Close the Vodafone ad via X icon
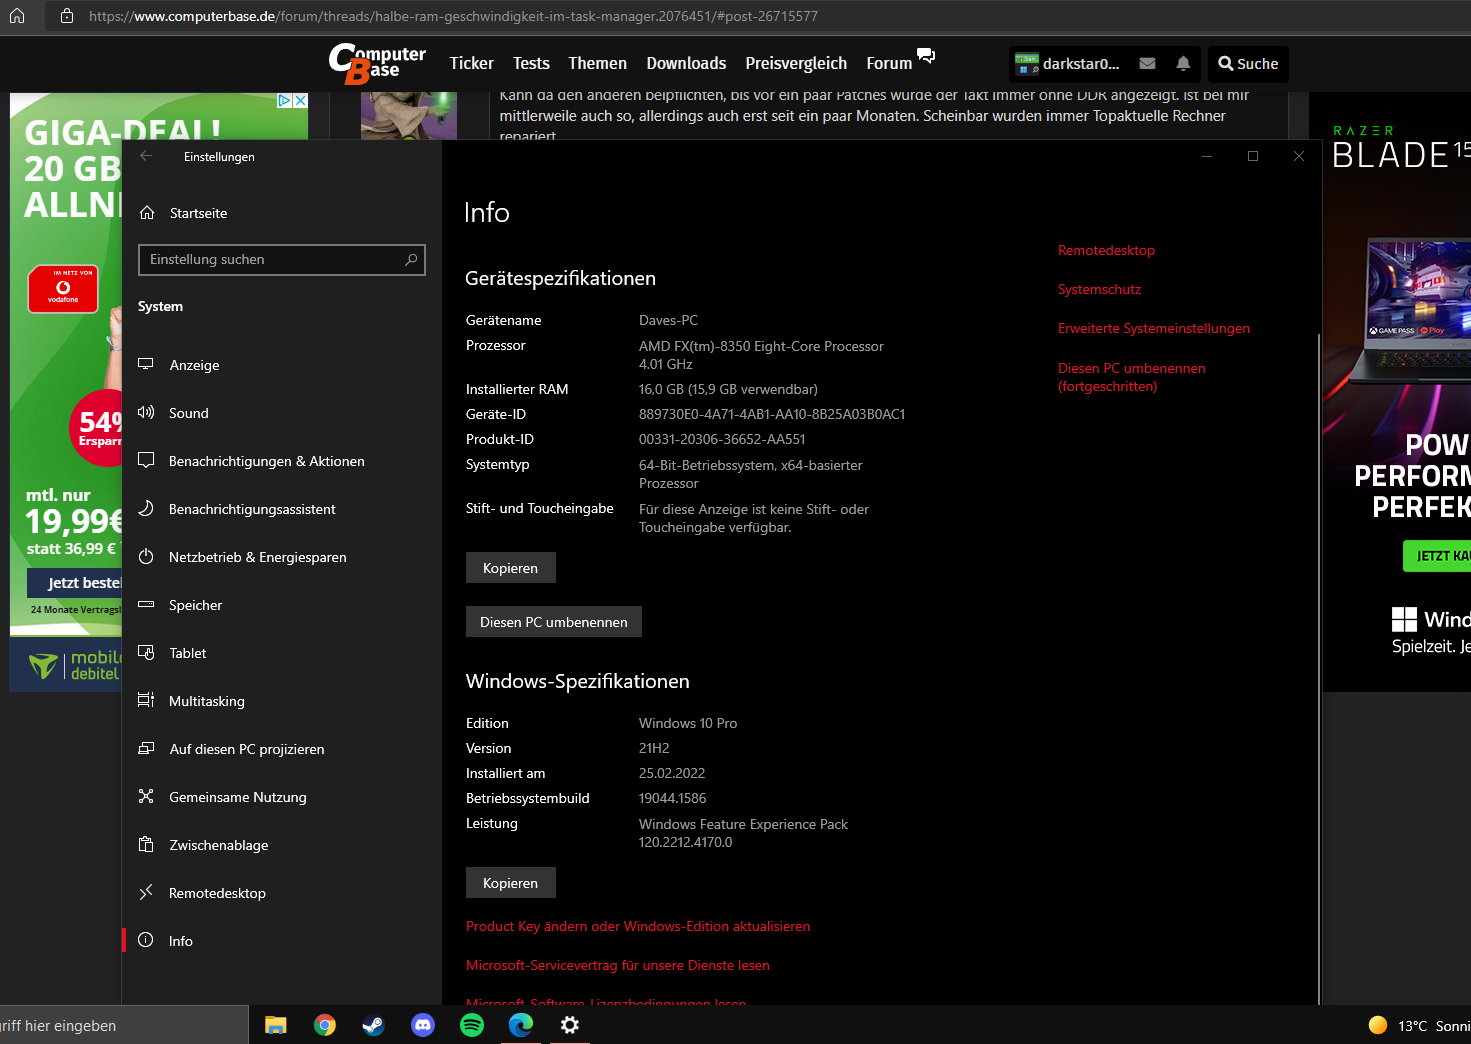 (x=300, y=100)
